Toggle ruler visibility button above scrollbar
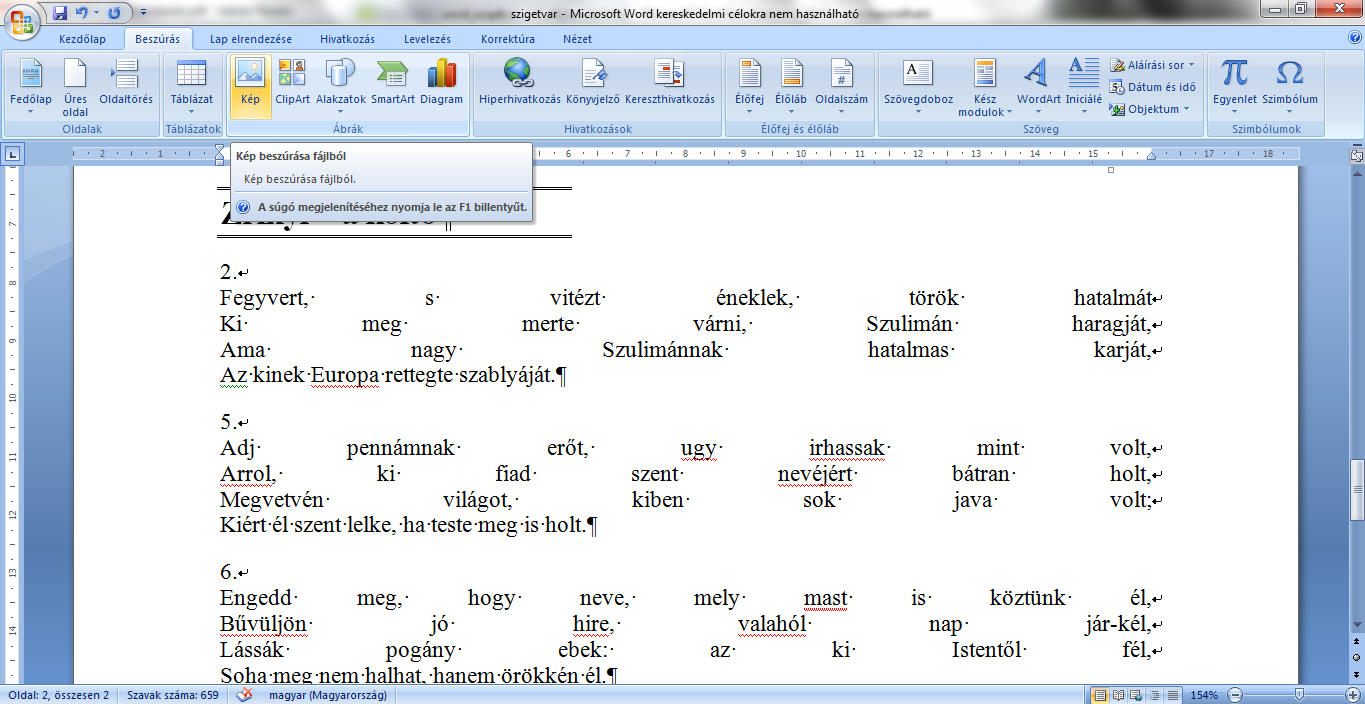Viewport: 1365px width, 704px height. click(x=1356, y=154)
